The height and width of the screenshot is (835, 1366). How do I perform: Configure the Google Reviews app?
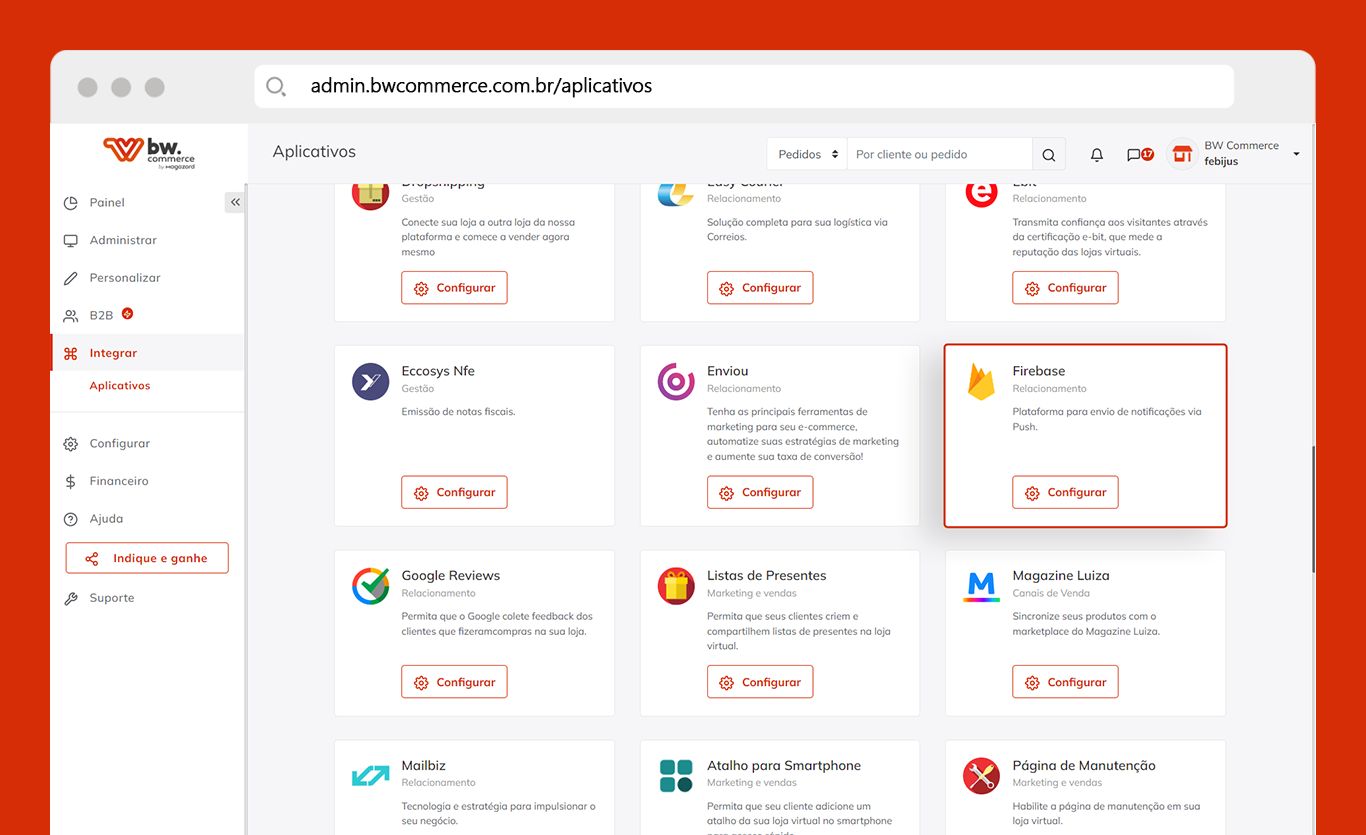click(455, 683)
